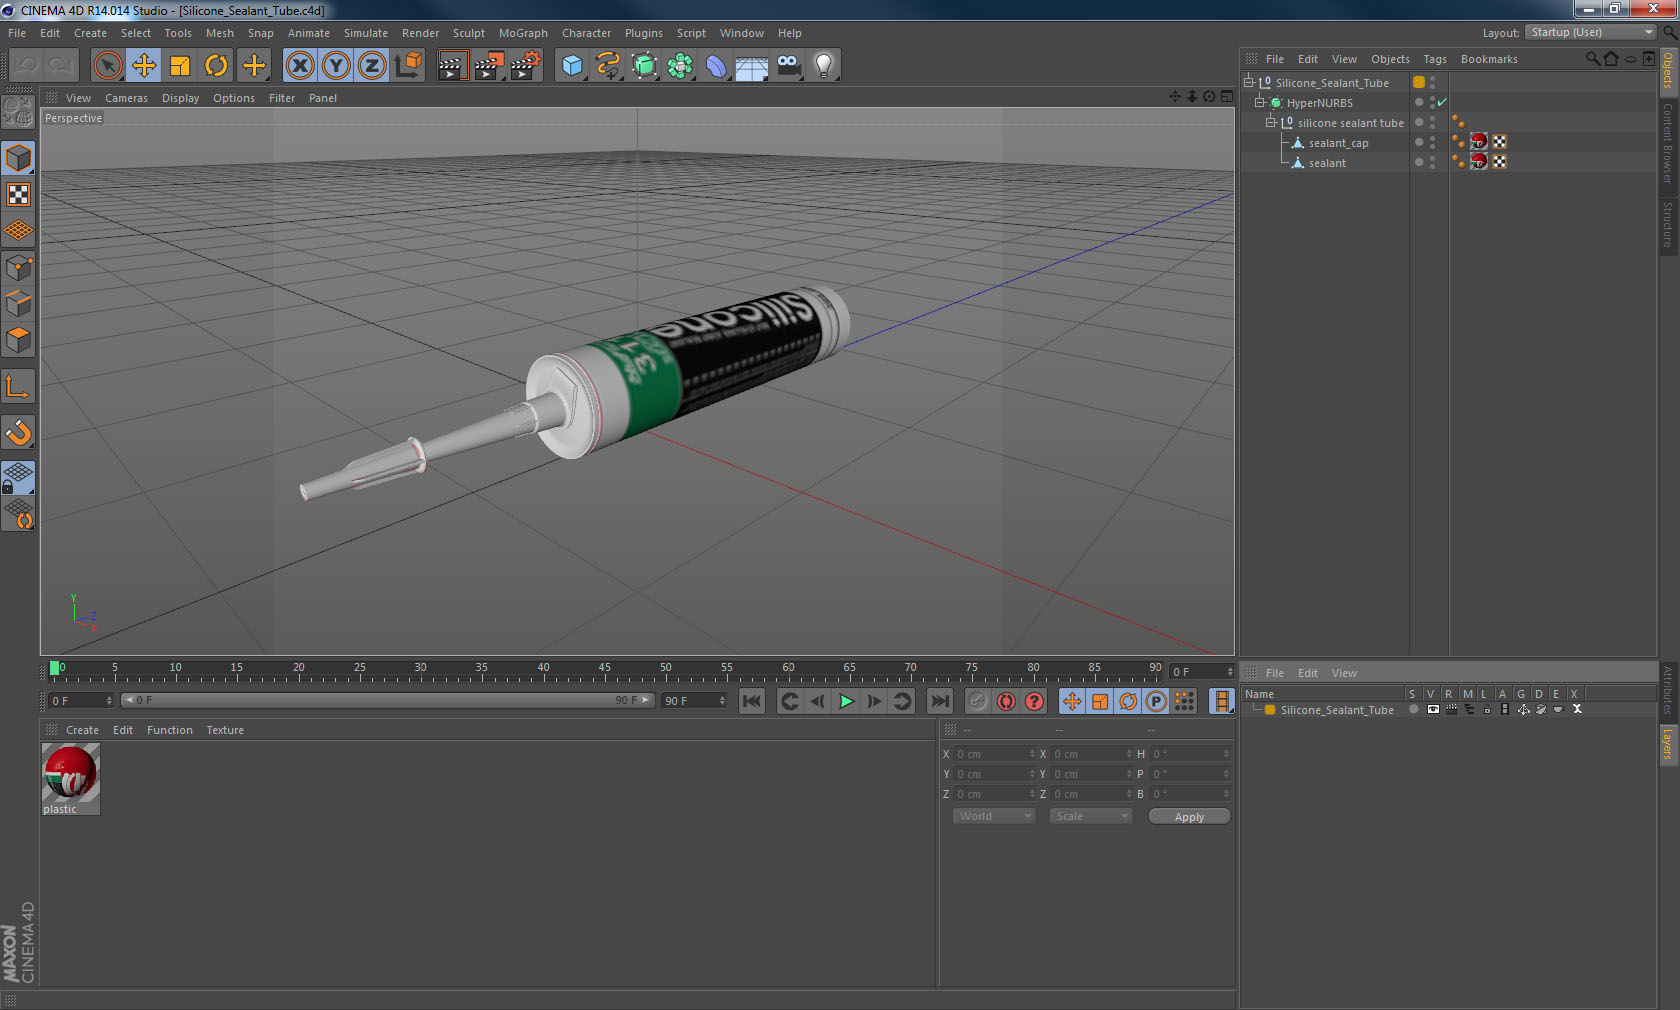Screen dimensions: 1680x1010
Task: Toggle Y axis lock
Action: point(336,66)
